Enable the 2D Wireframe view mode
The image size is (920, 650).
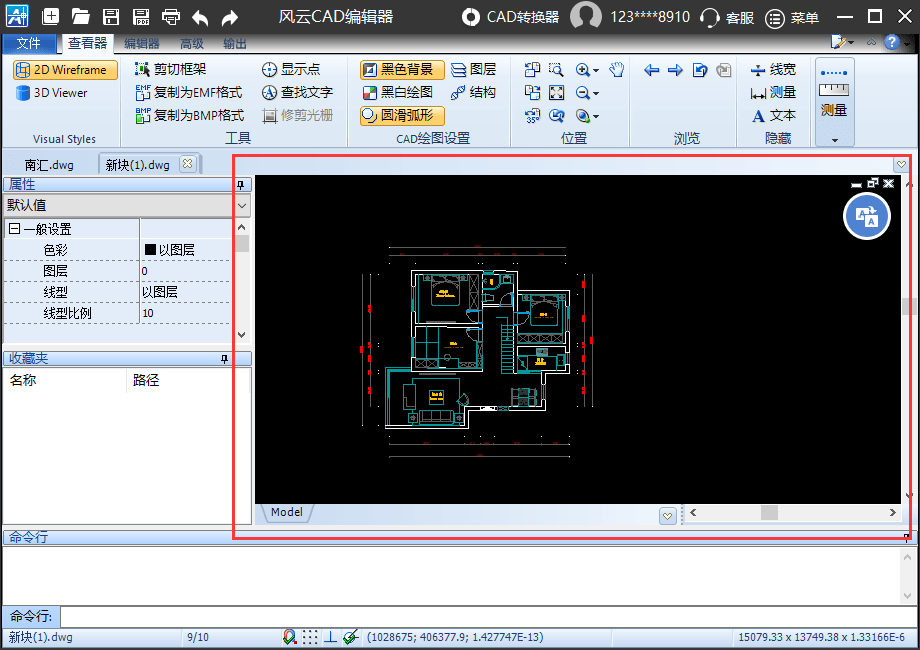tap(66, 70)
